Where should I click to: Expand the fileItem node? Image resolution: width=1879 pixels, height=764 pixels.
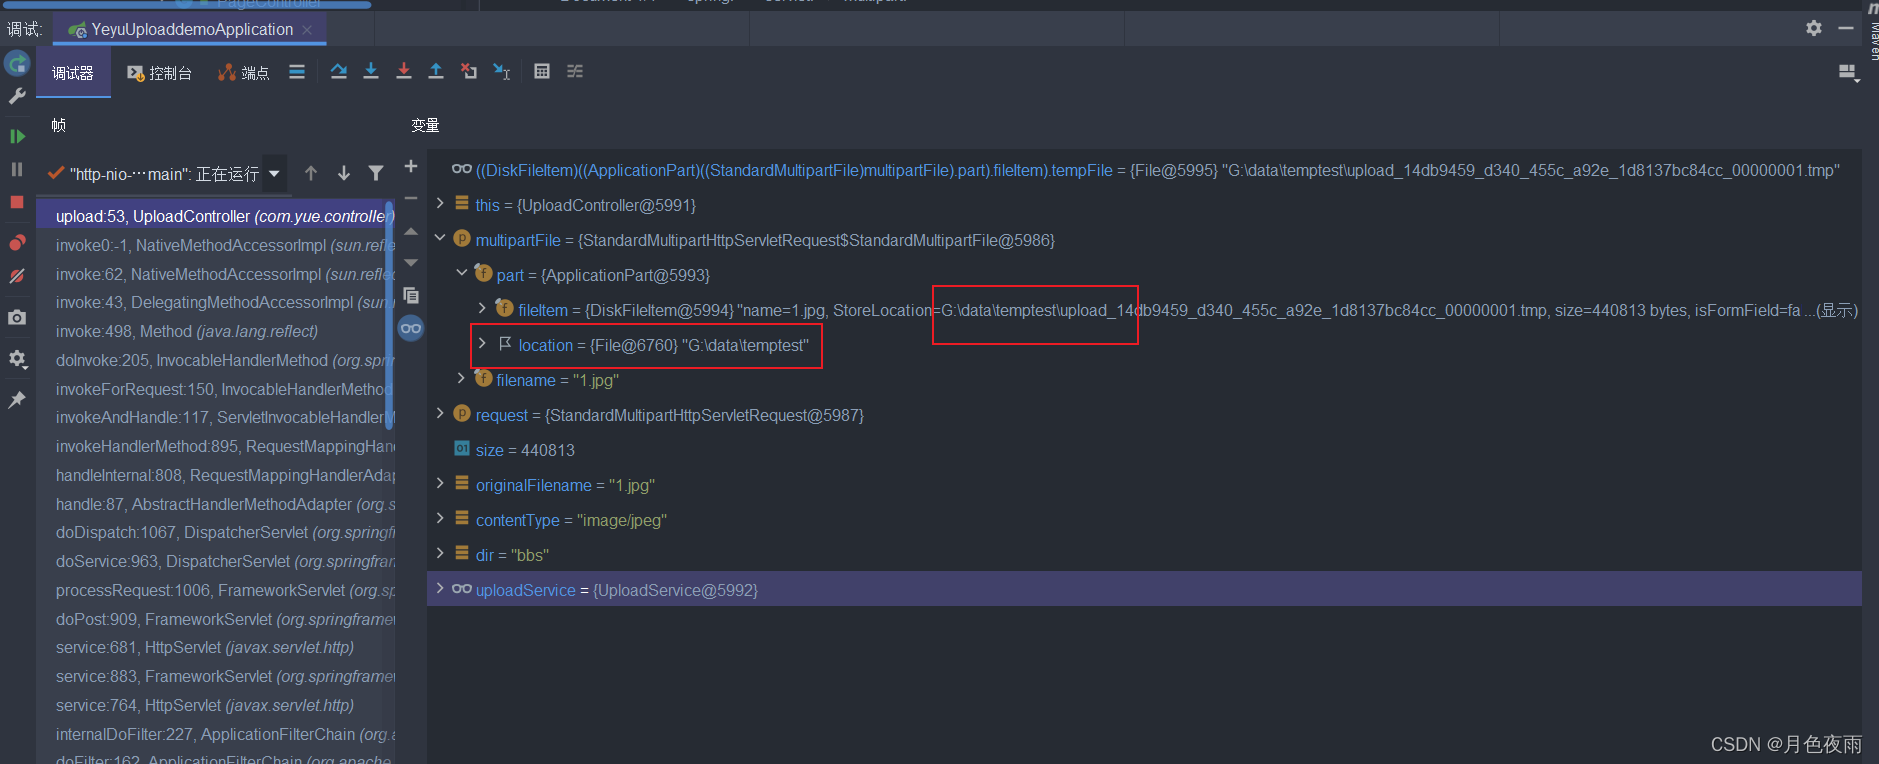pos(483,308)
